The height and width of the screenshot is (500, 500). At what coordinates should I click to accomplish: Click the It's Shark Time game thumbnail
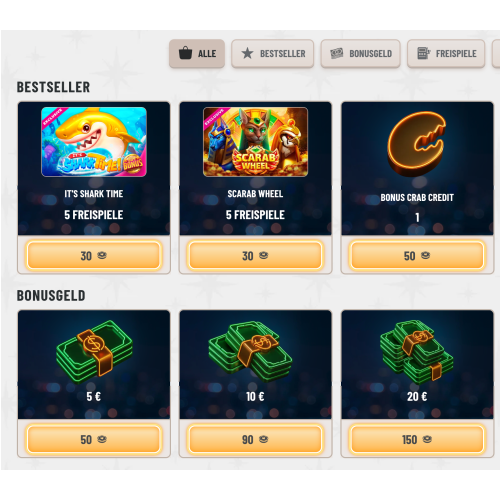(x=94, y=142)
